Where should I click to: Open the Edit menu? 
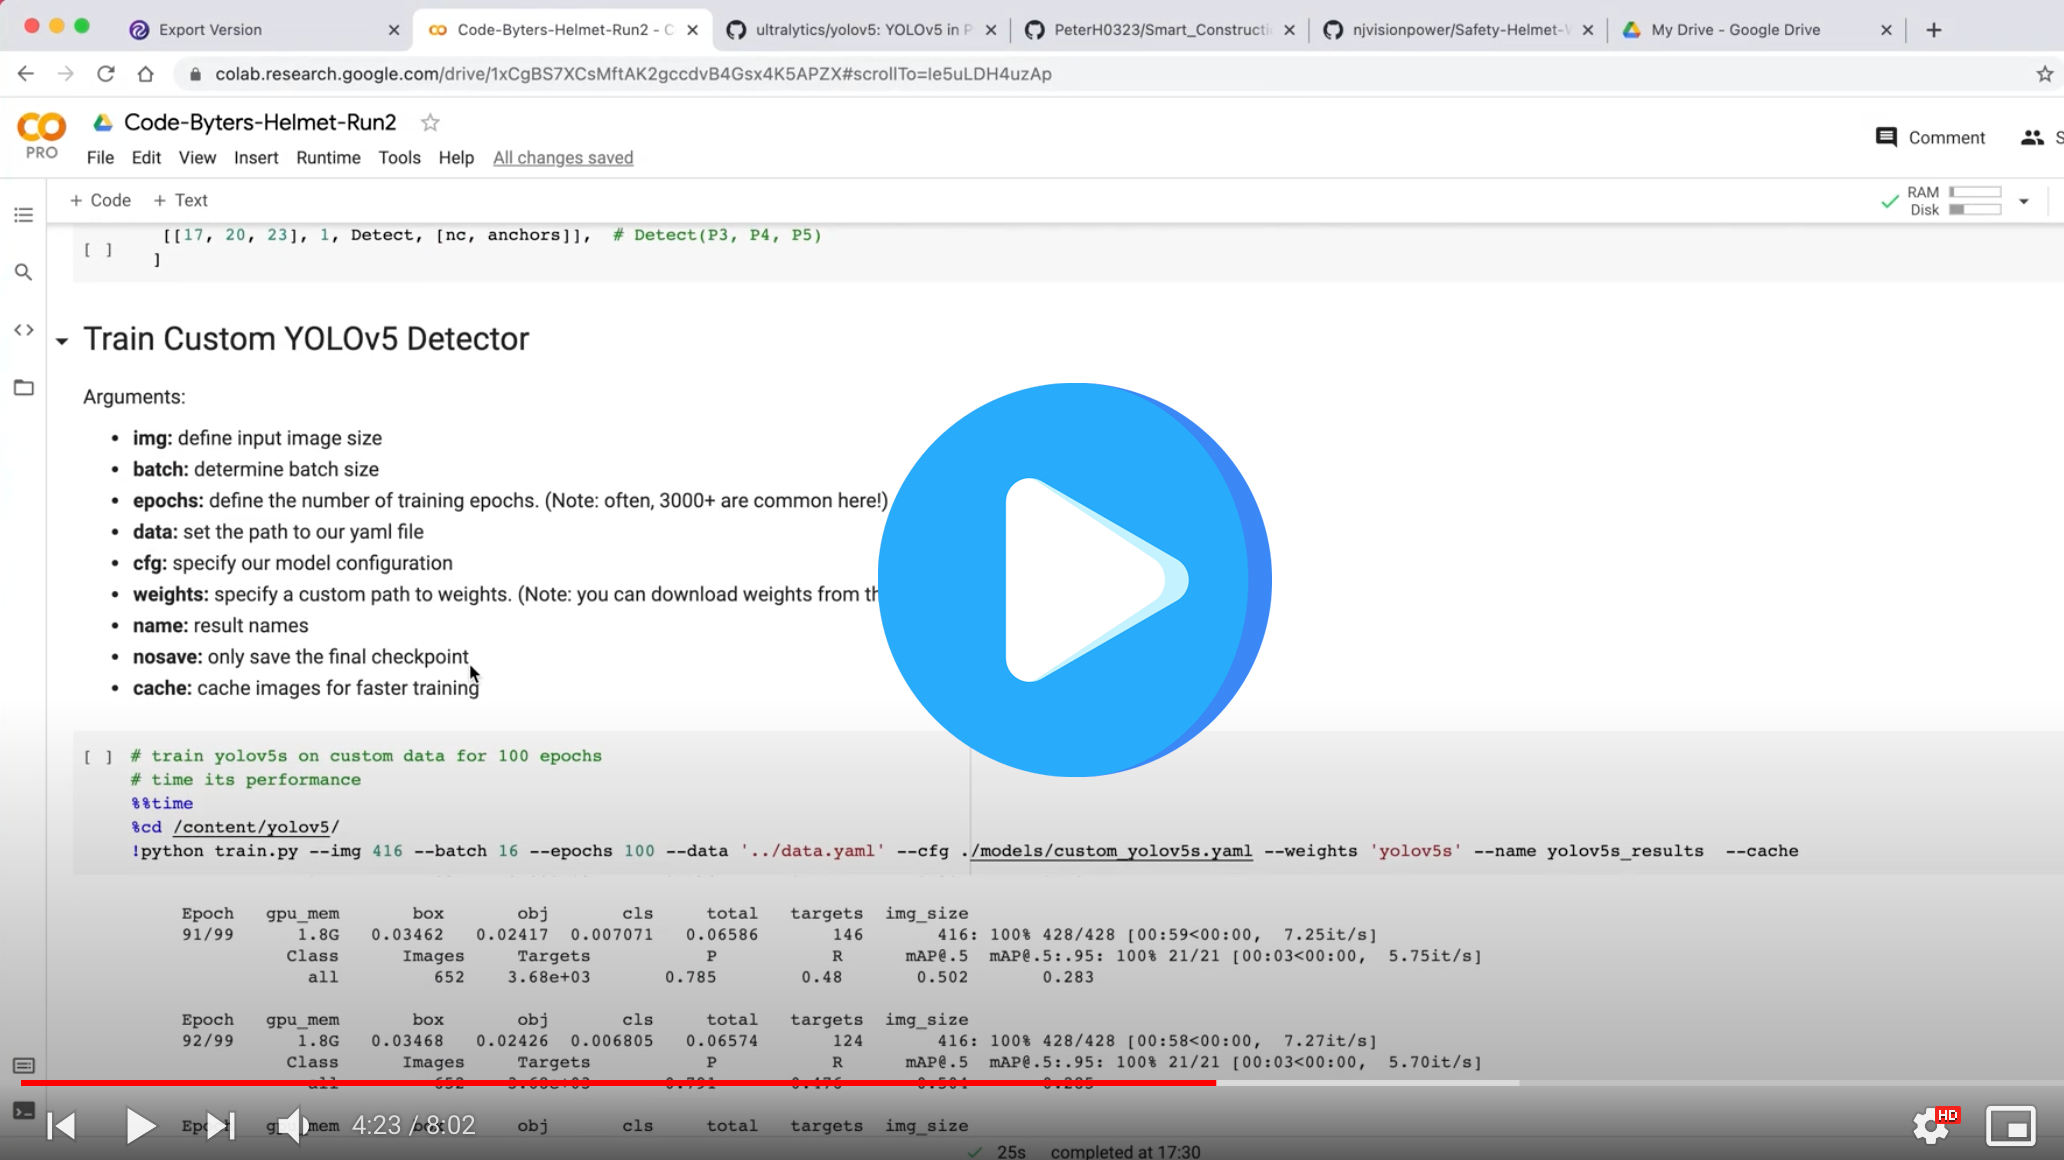(146, 157)
